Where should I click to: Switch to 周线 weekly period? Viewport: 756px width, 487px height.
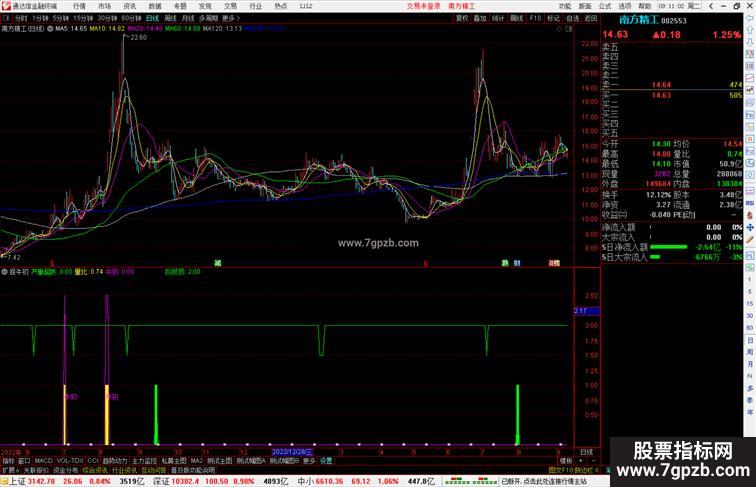[170, 18]
